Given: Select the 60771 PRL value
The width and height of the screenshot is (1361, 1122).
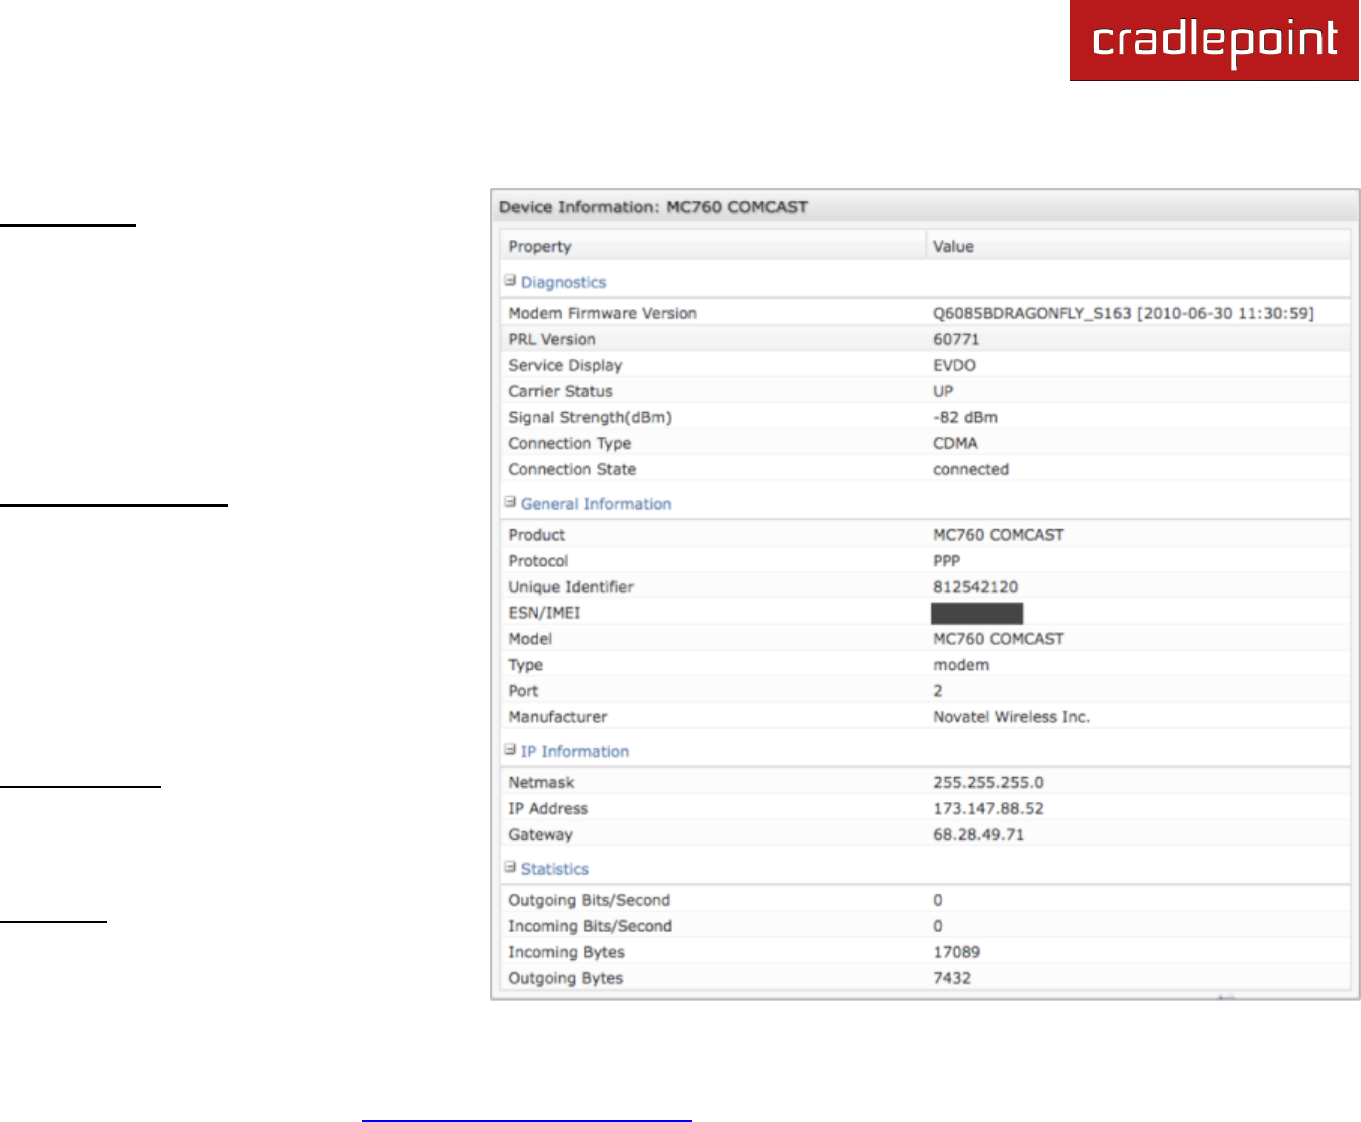Looking at the screenshot, I should (x=956, y=339).
